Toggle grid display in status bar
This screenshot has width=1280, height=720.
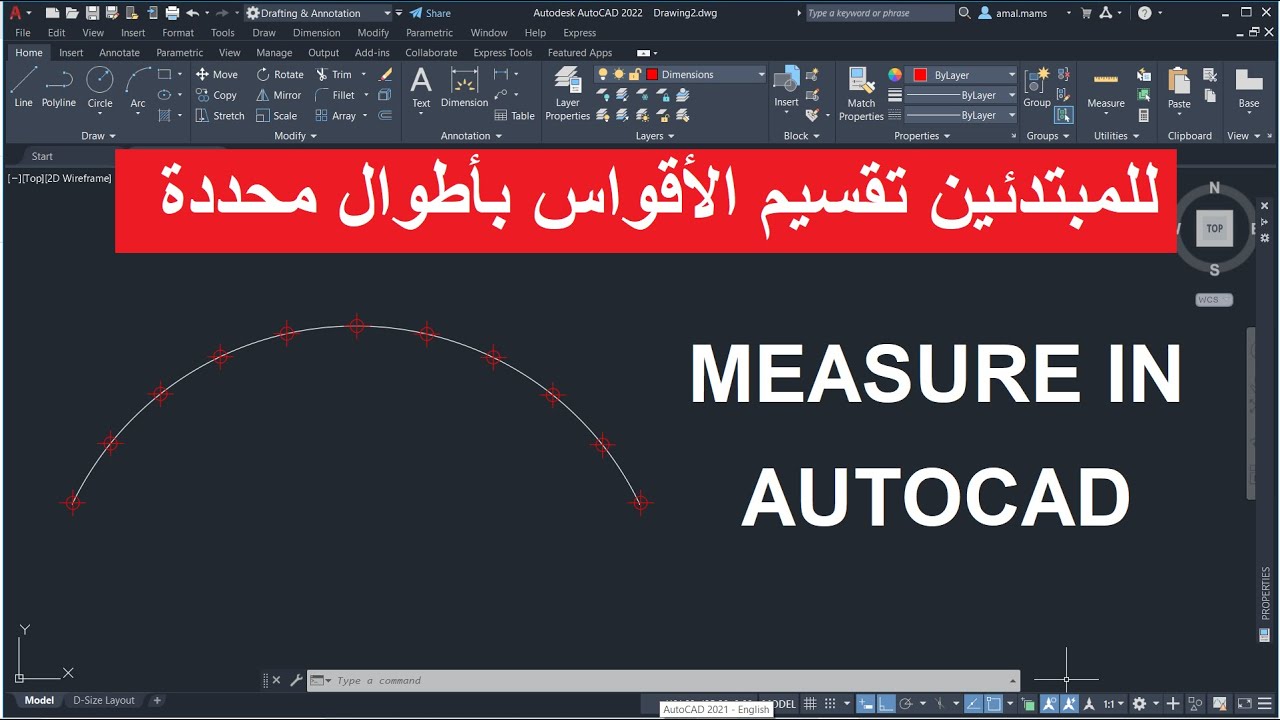(811, 704)
